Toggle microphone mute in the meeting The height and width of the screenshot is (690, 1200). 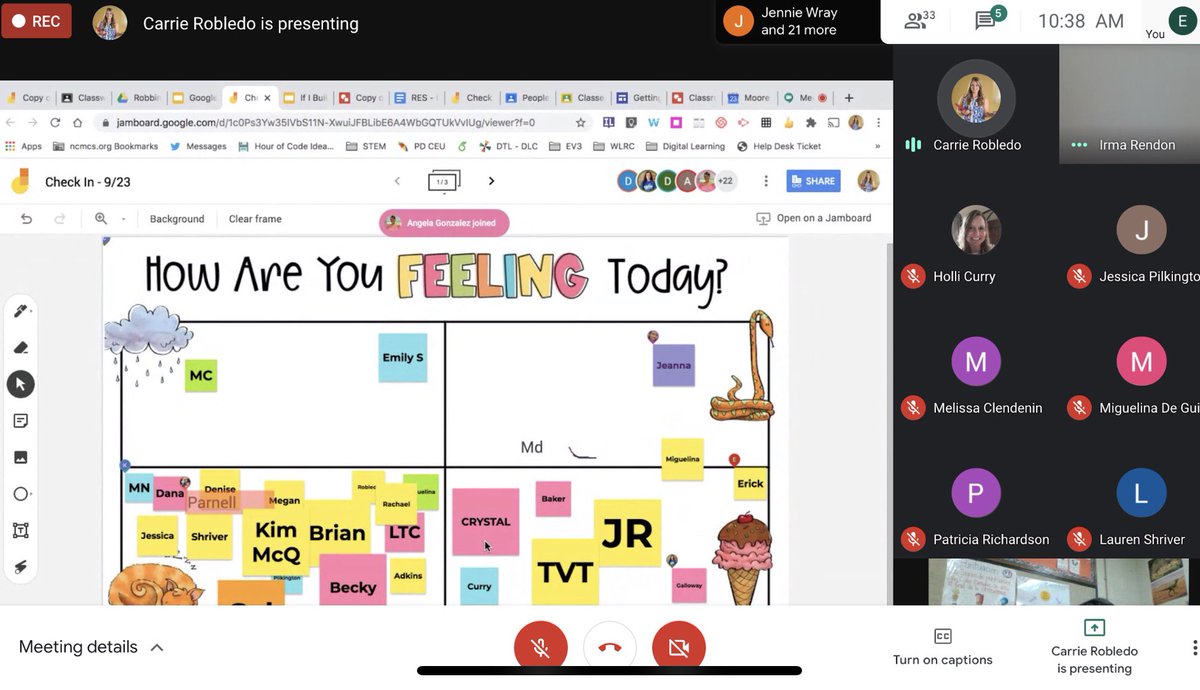[541, 648]
